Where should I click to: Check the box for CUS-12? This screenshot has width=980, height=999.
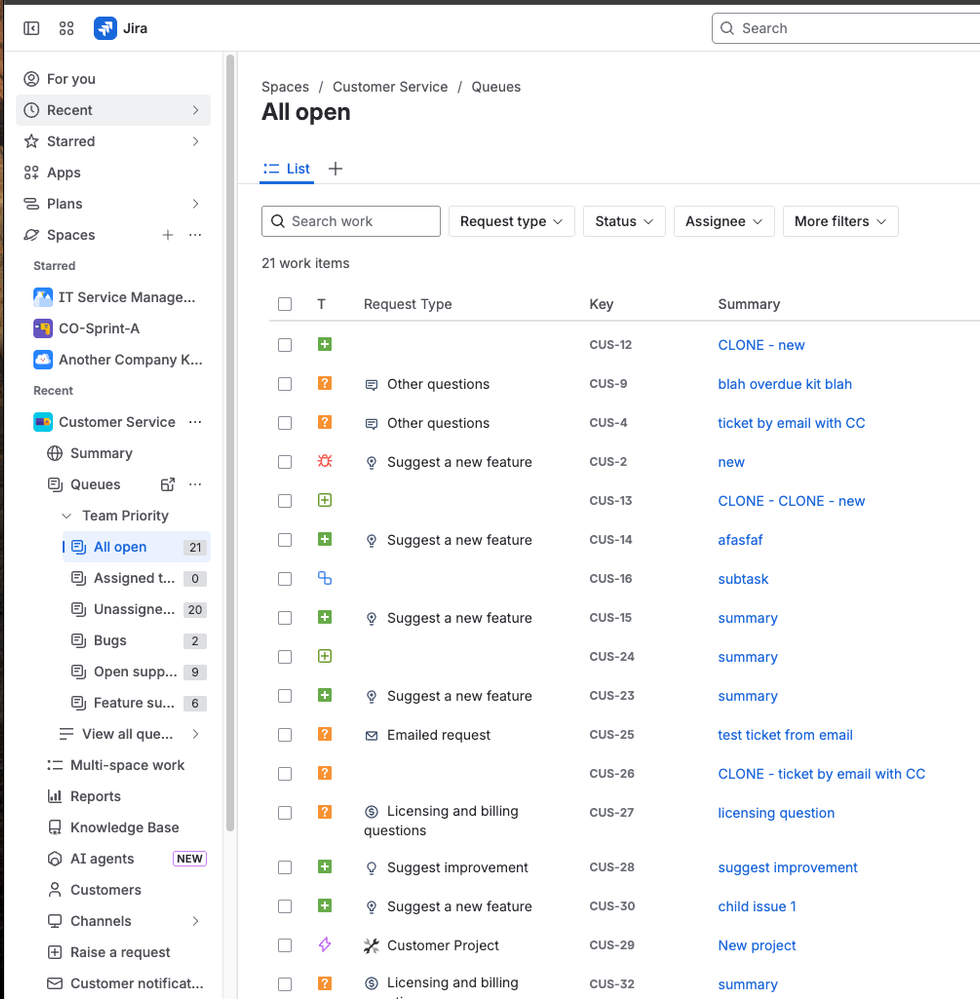(x=285, y=345)
